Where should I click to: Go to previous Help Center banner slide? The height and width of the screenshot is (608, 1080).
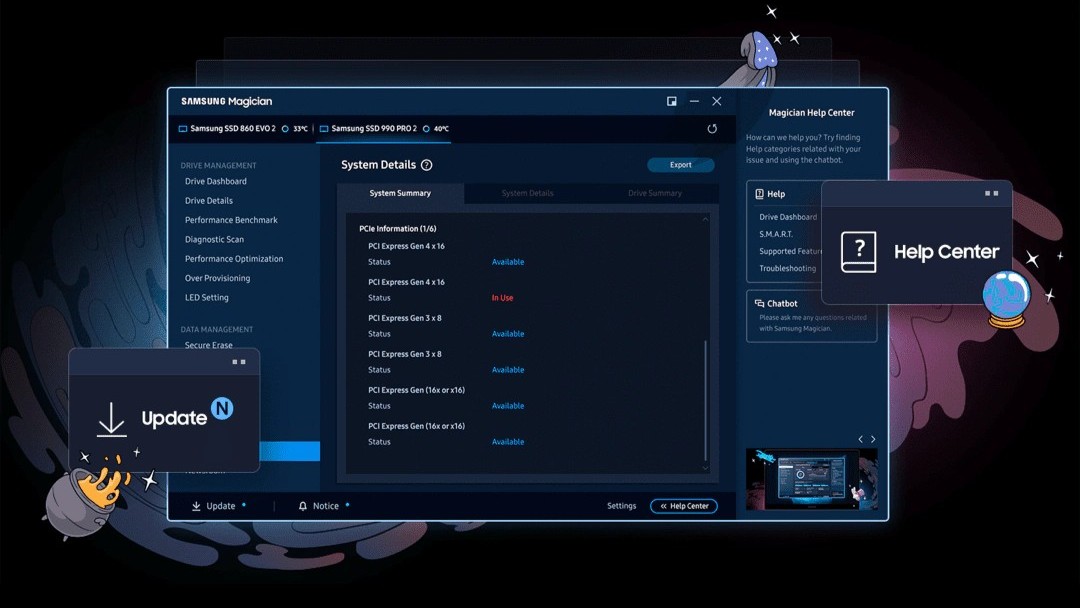click(860, 439)
